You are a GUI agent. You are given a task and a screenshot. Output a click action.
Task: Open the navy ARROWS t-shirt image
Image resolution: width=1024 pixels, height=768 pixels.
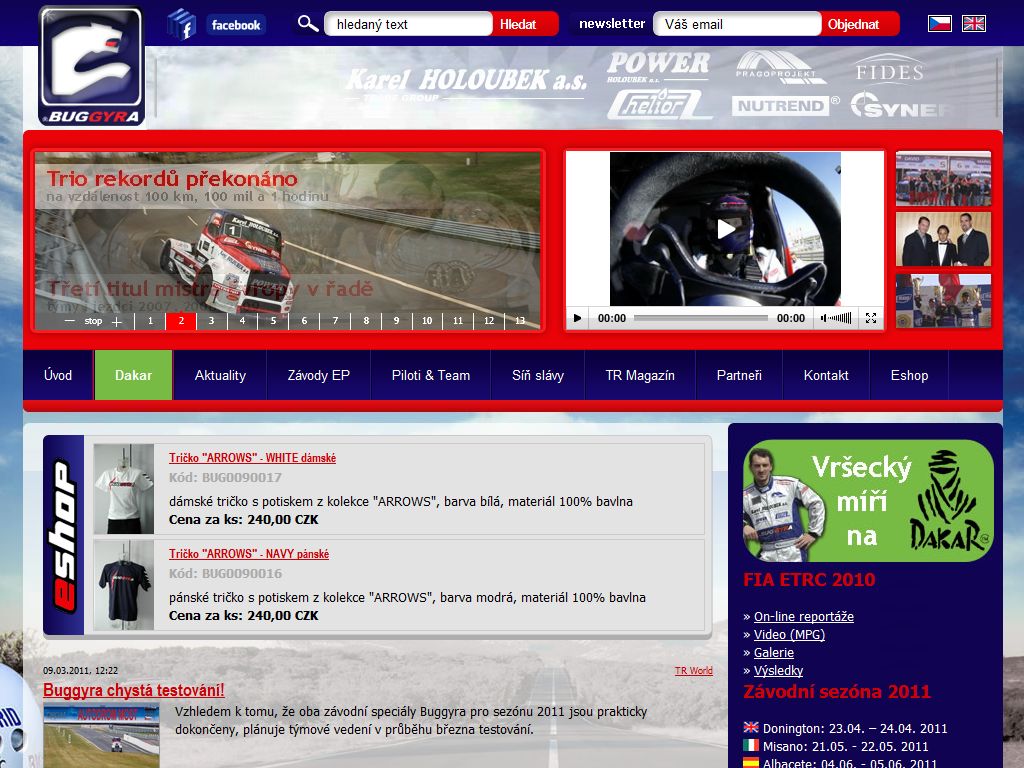(124, 585)
